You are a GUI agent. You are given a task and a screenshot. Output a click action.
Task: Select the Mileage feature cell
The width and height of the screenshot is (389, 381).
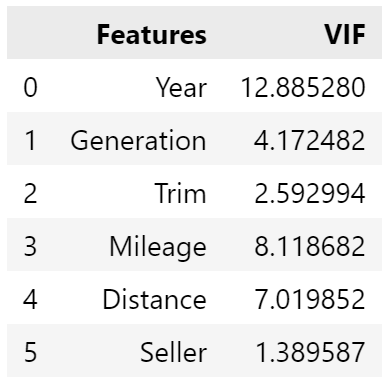coord(158,247)
